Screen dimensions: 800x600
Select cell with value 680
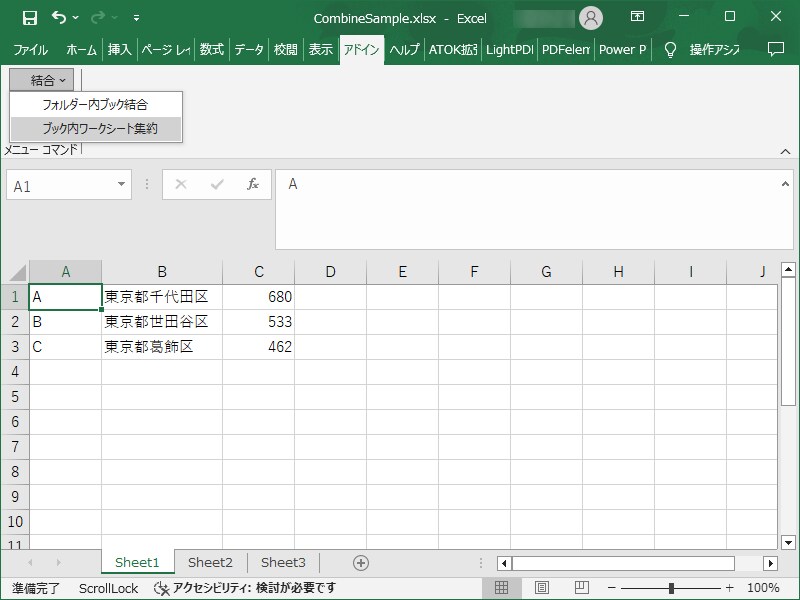pyautogui.click(x=259, y=297)
